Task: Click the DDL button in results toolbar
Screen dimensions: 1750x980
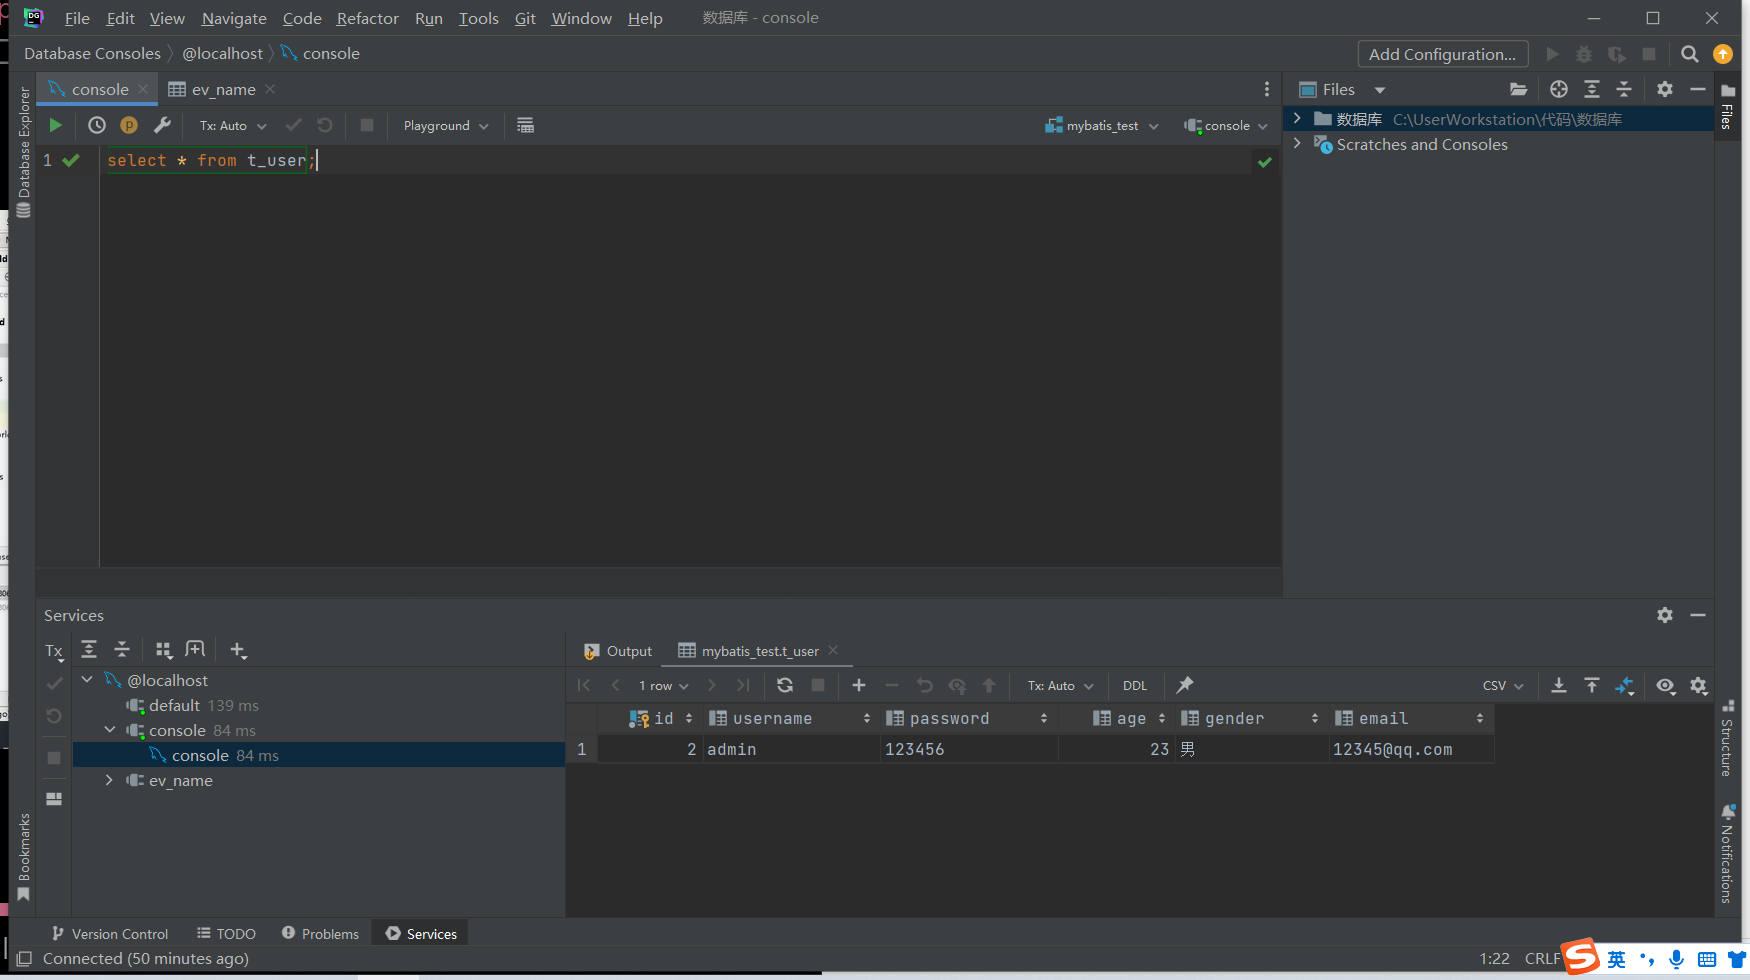Action: (1135, 685)
